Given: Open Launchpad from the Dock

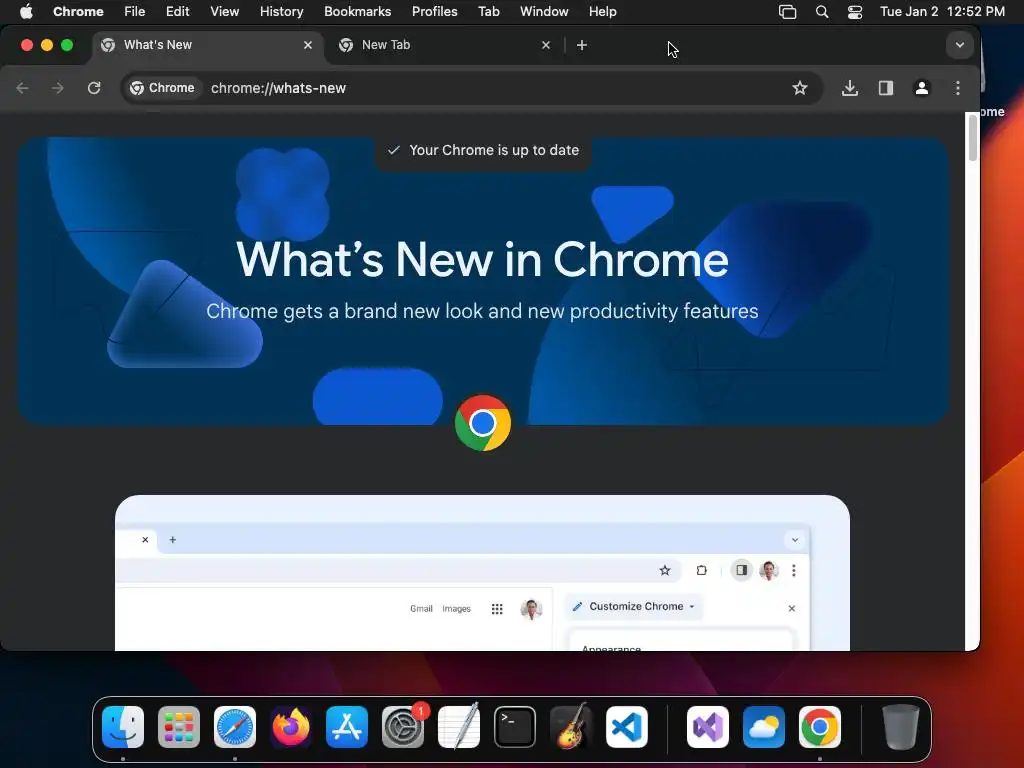Looking at the screenshot, I should [x=179, y=727].
